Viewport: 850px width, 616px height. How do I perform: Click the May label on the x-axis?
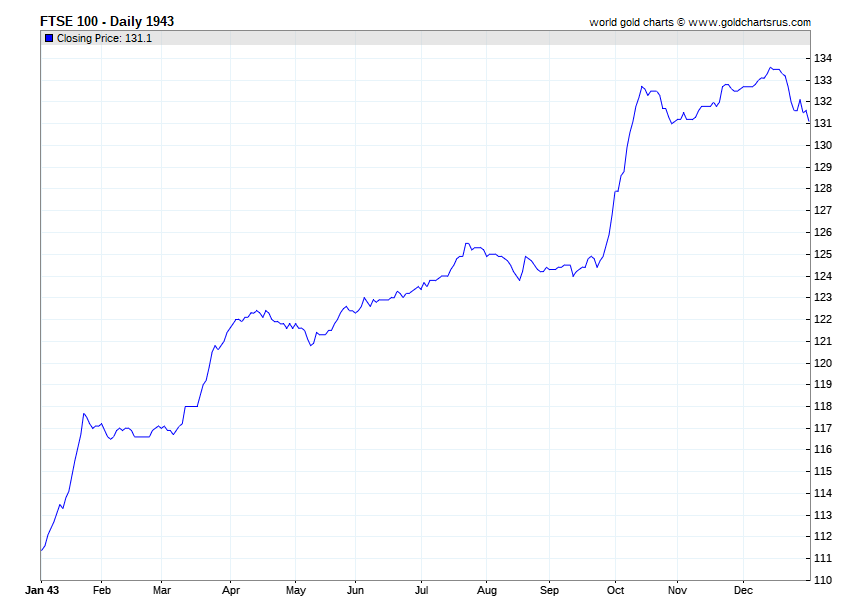tap(294, 590)
